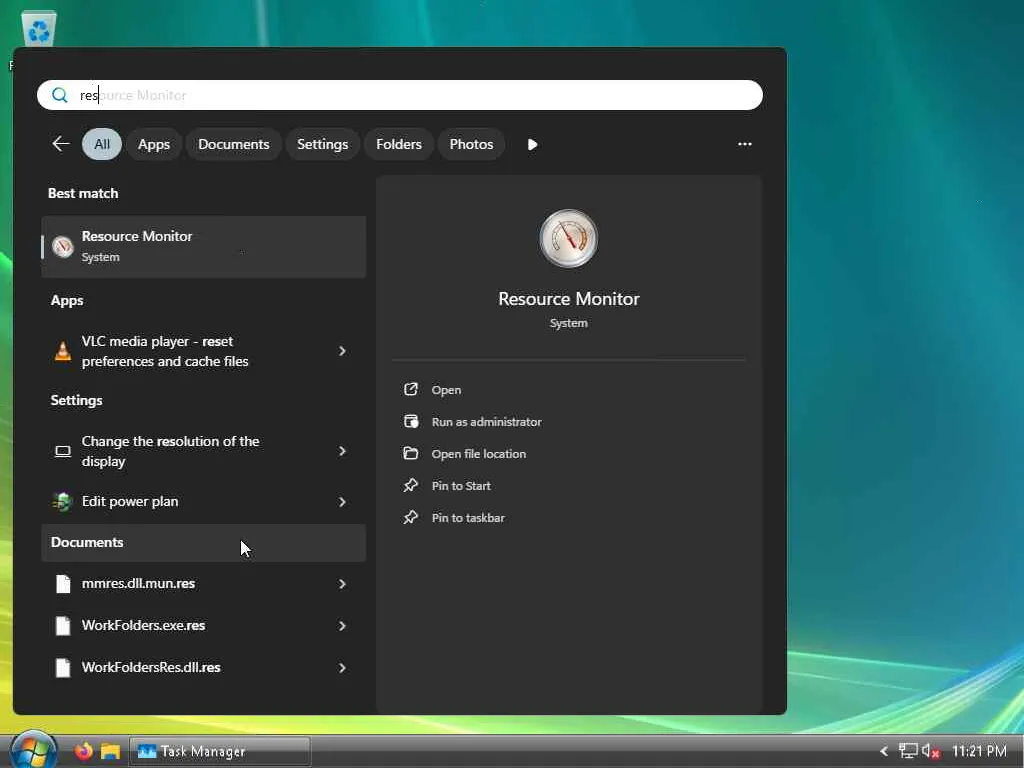Click Resource Monitor gauge icon in best match
This screenshot has width=1024, height=768.
click(63, 247)
